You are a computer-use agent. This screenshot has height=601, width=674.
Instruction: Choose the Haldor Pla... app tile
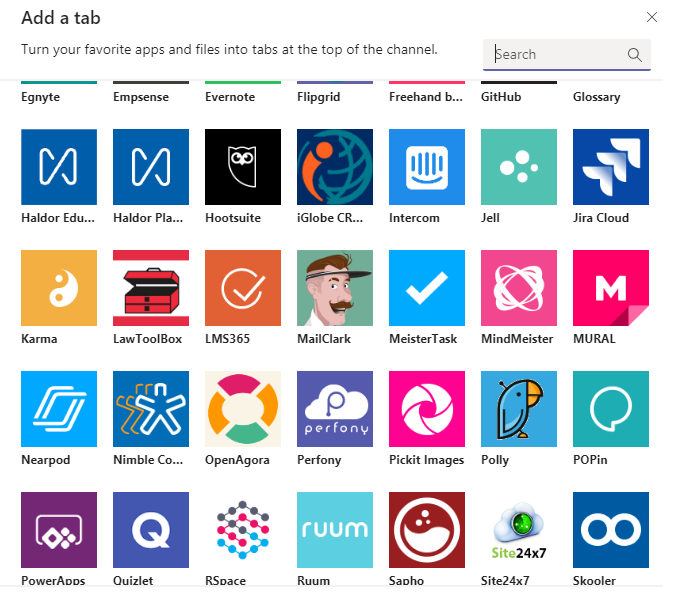(153, 169)
